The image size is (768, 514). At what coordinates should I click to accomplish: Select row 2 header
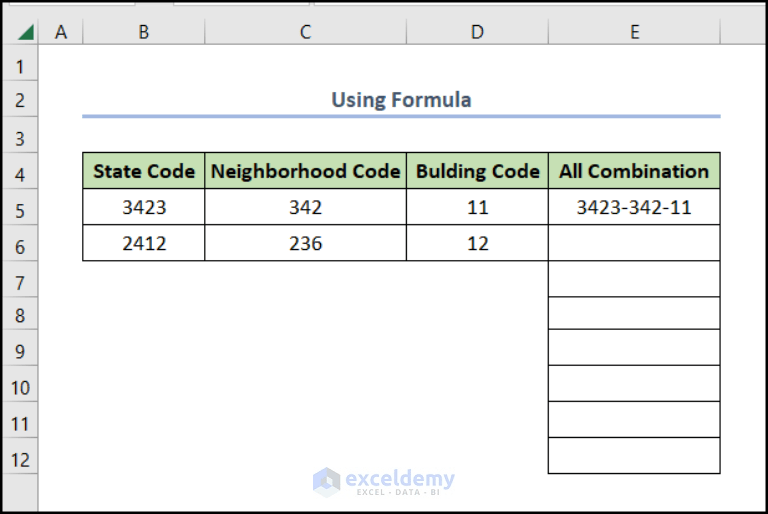(x=20, y=100)
